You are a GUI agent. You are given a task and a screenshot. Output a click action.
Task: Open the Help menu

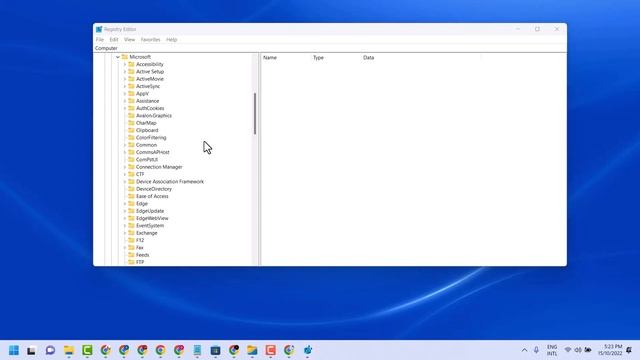pyautogui.click(x=171, y=40)
